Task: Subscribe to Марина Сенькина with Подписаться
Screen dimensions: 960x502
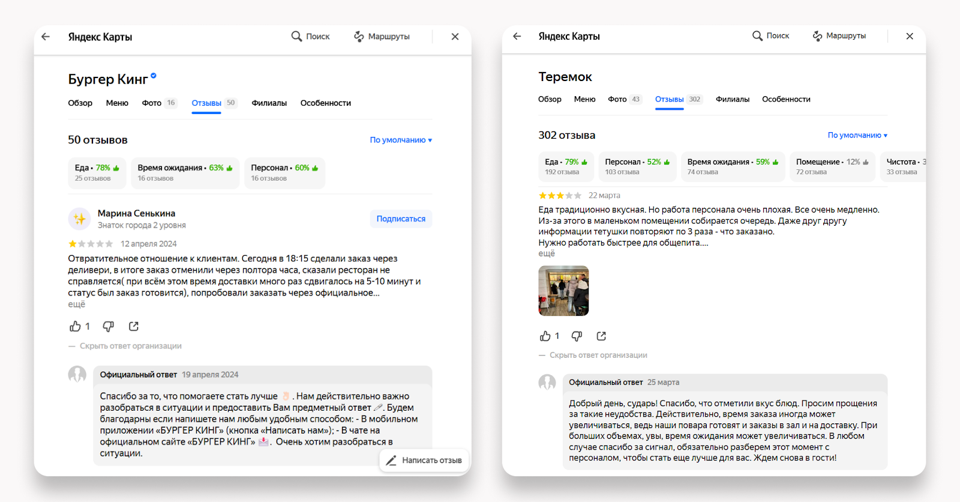Action: click(x=401, y=219)
